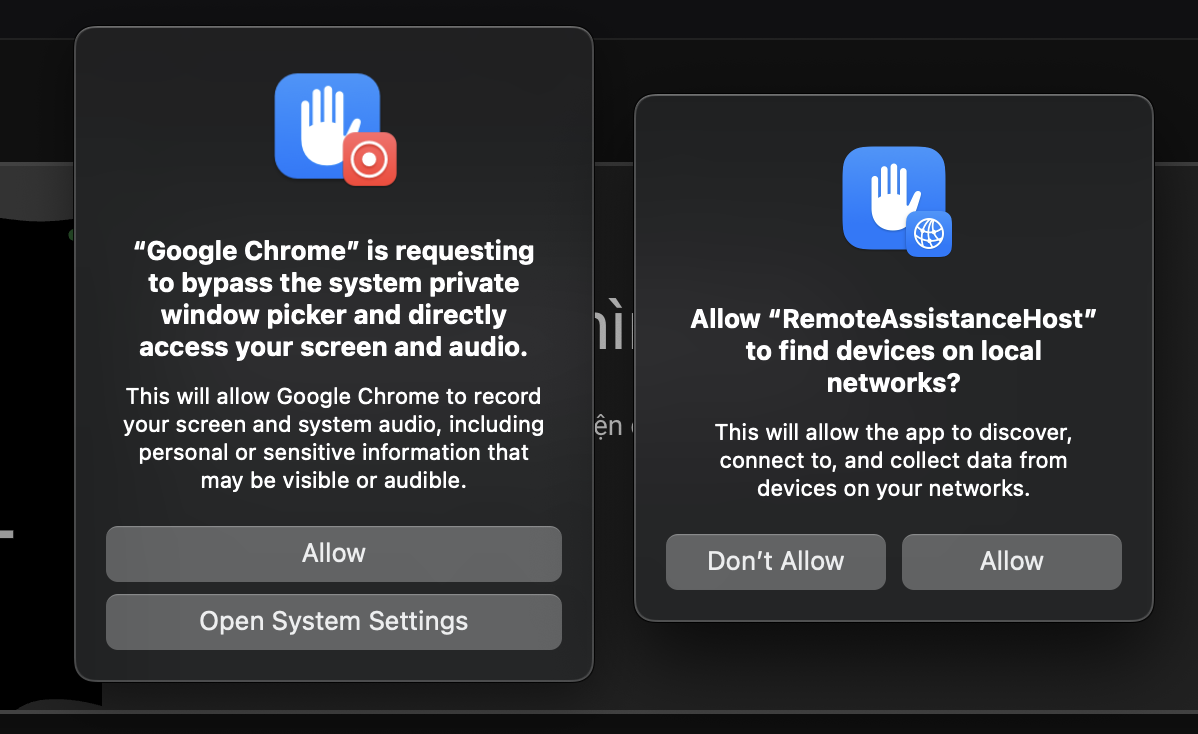Viewport: 1198px width, 734px height.
Task: Click the "Allow RemoteAssistanceHost" heading text
Action: click(893, 351)
